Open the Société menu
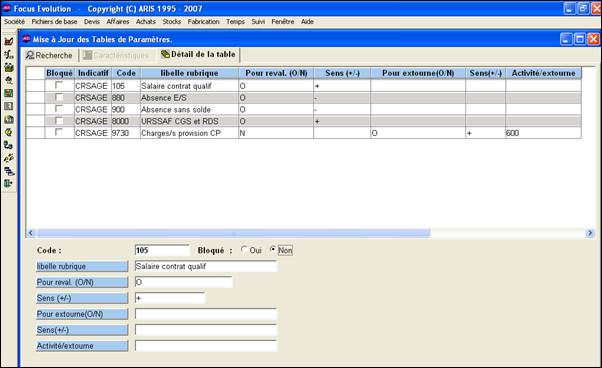The image size is (602, 368). click(x=15, y=22)
